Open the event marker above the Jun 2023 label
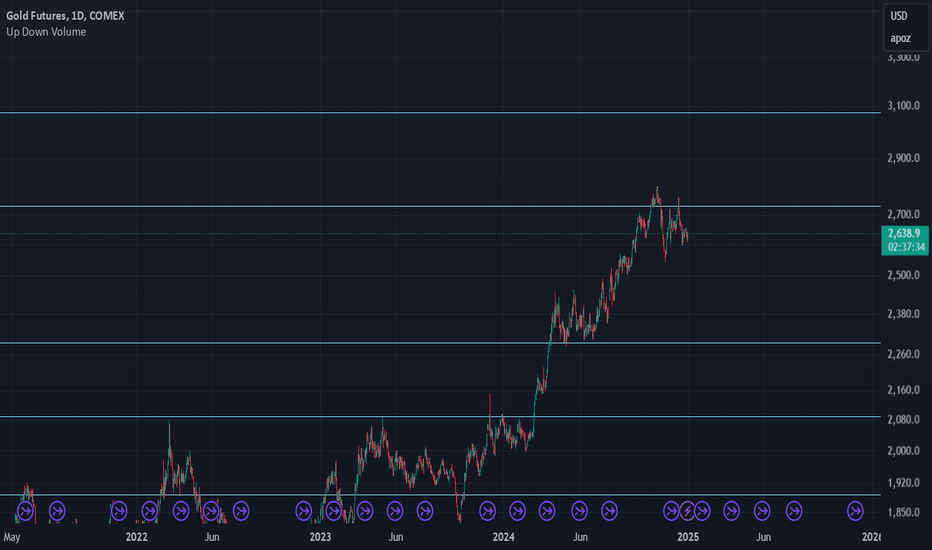932x550 pixels. (x=395, y=511)
